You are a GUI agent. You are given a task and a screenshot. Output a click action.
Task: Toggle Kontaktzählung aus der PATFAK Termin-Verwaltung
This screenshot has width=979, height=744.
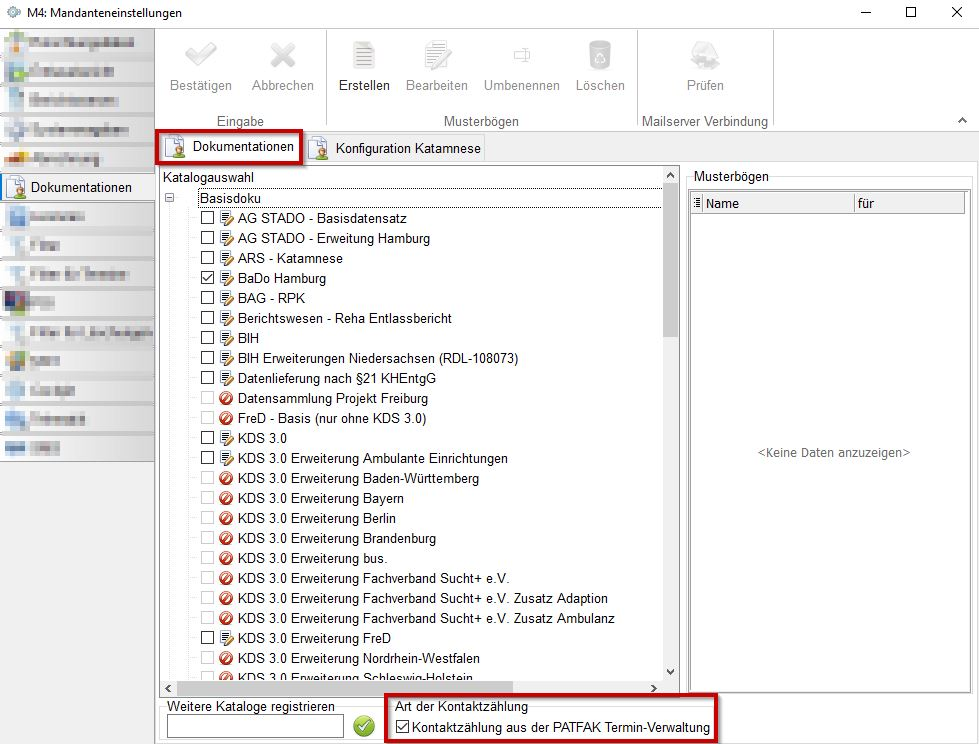click(x=402, y=727)
